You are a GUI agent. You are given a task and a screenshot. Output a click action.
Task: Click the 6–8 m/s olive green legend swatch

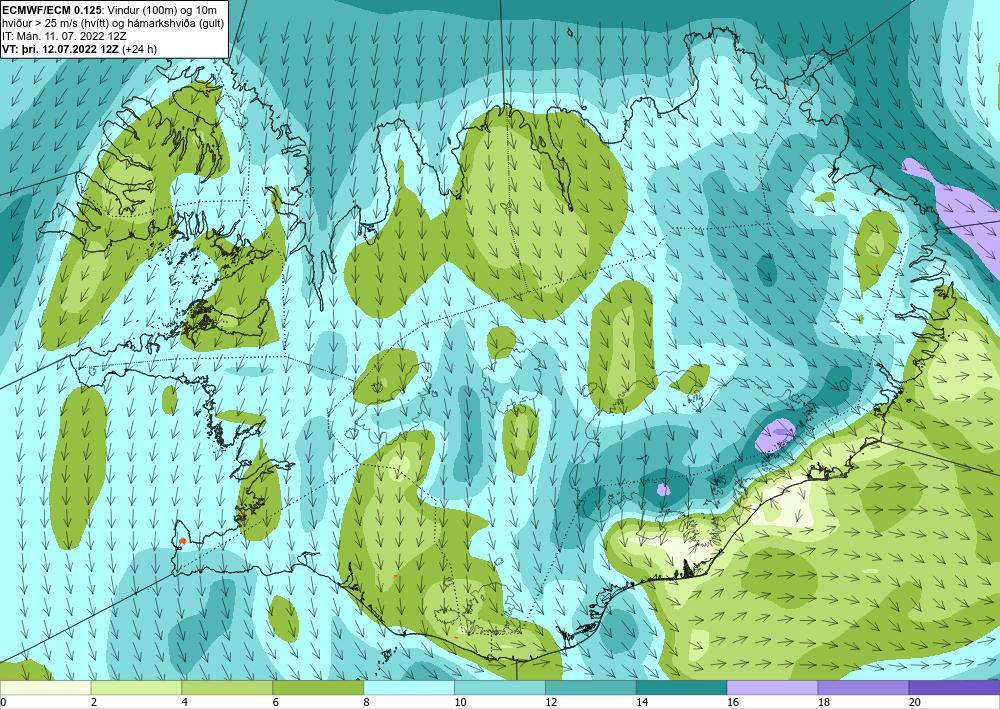pos(318,687)
